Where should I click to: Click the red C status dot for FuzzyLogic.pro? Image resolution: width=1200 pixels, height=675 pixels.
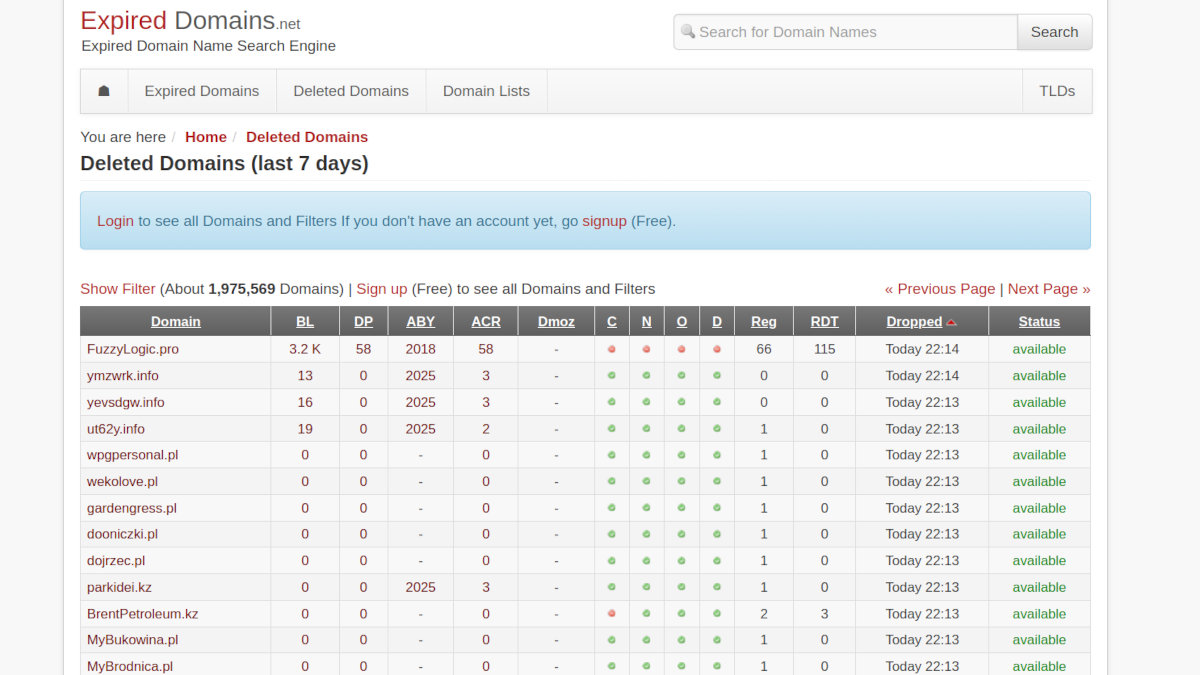click(612, 349)
